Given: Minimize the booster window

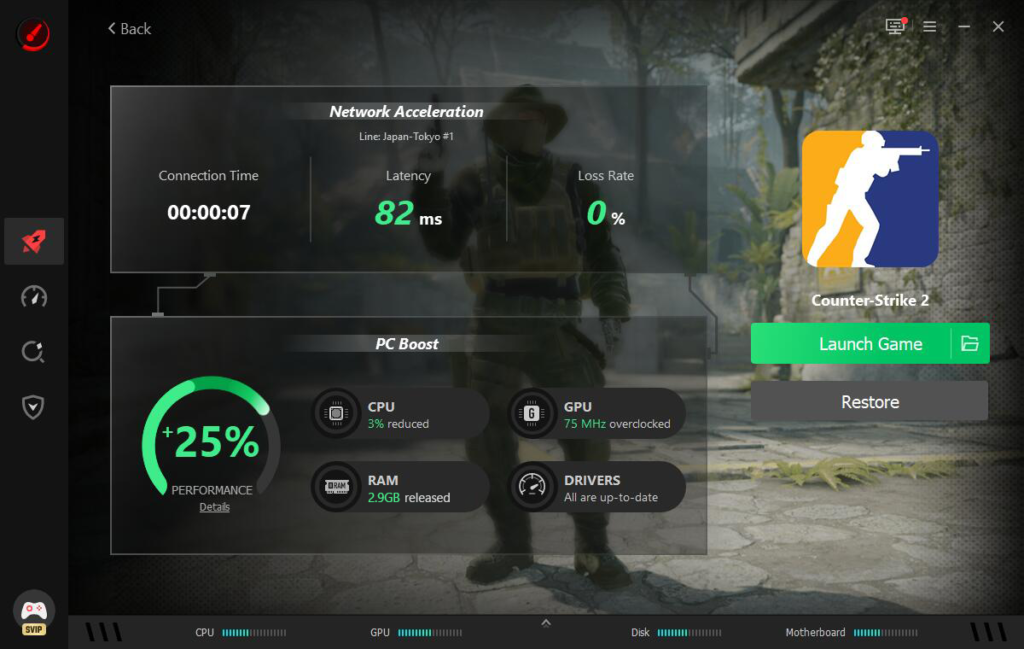Looking at the screenshot, I should 964,27.
